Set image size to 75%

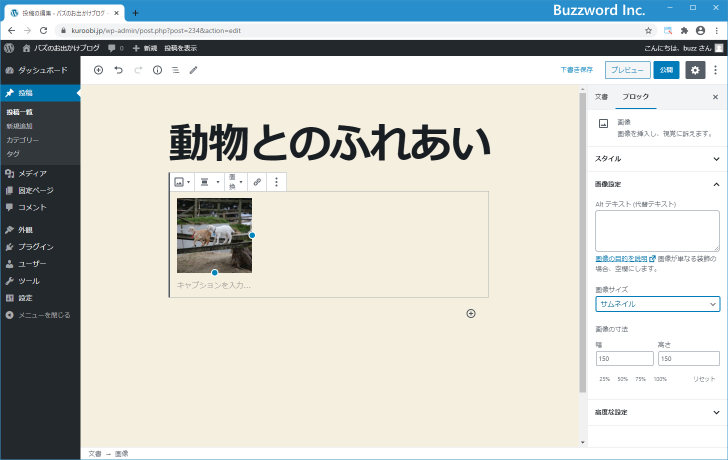(641, 379)
